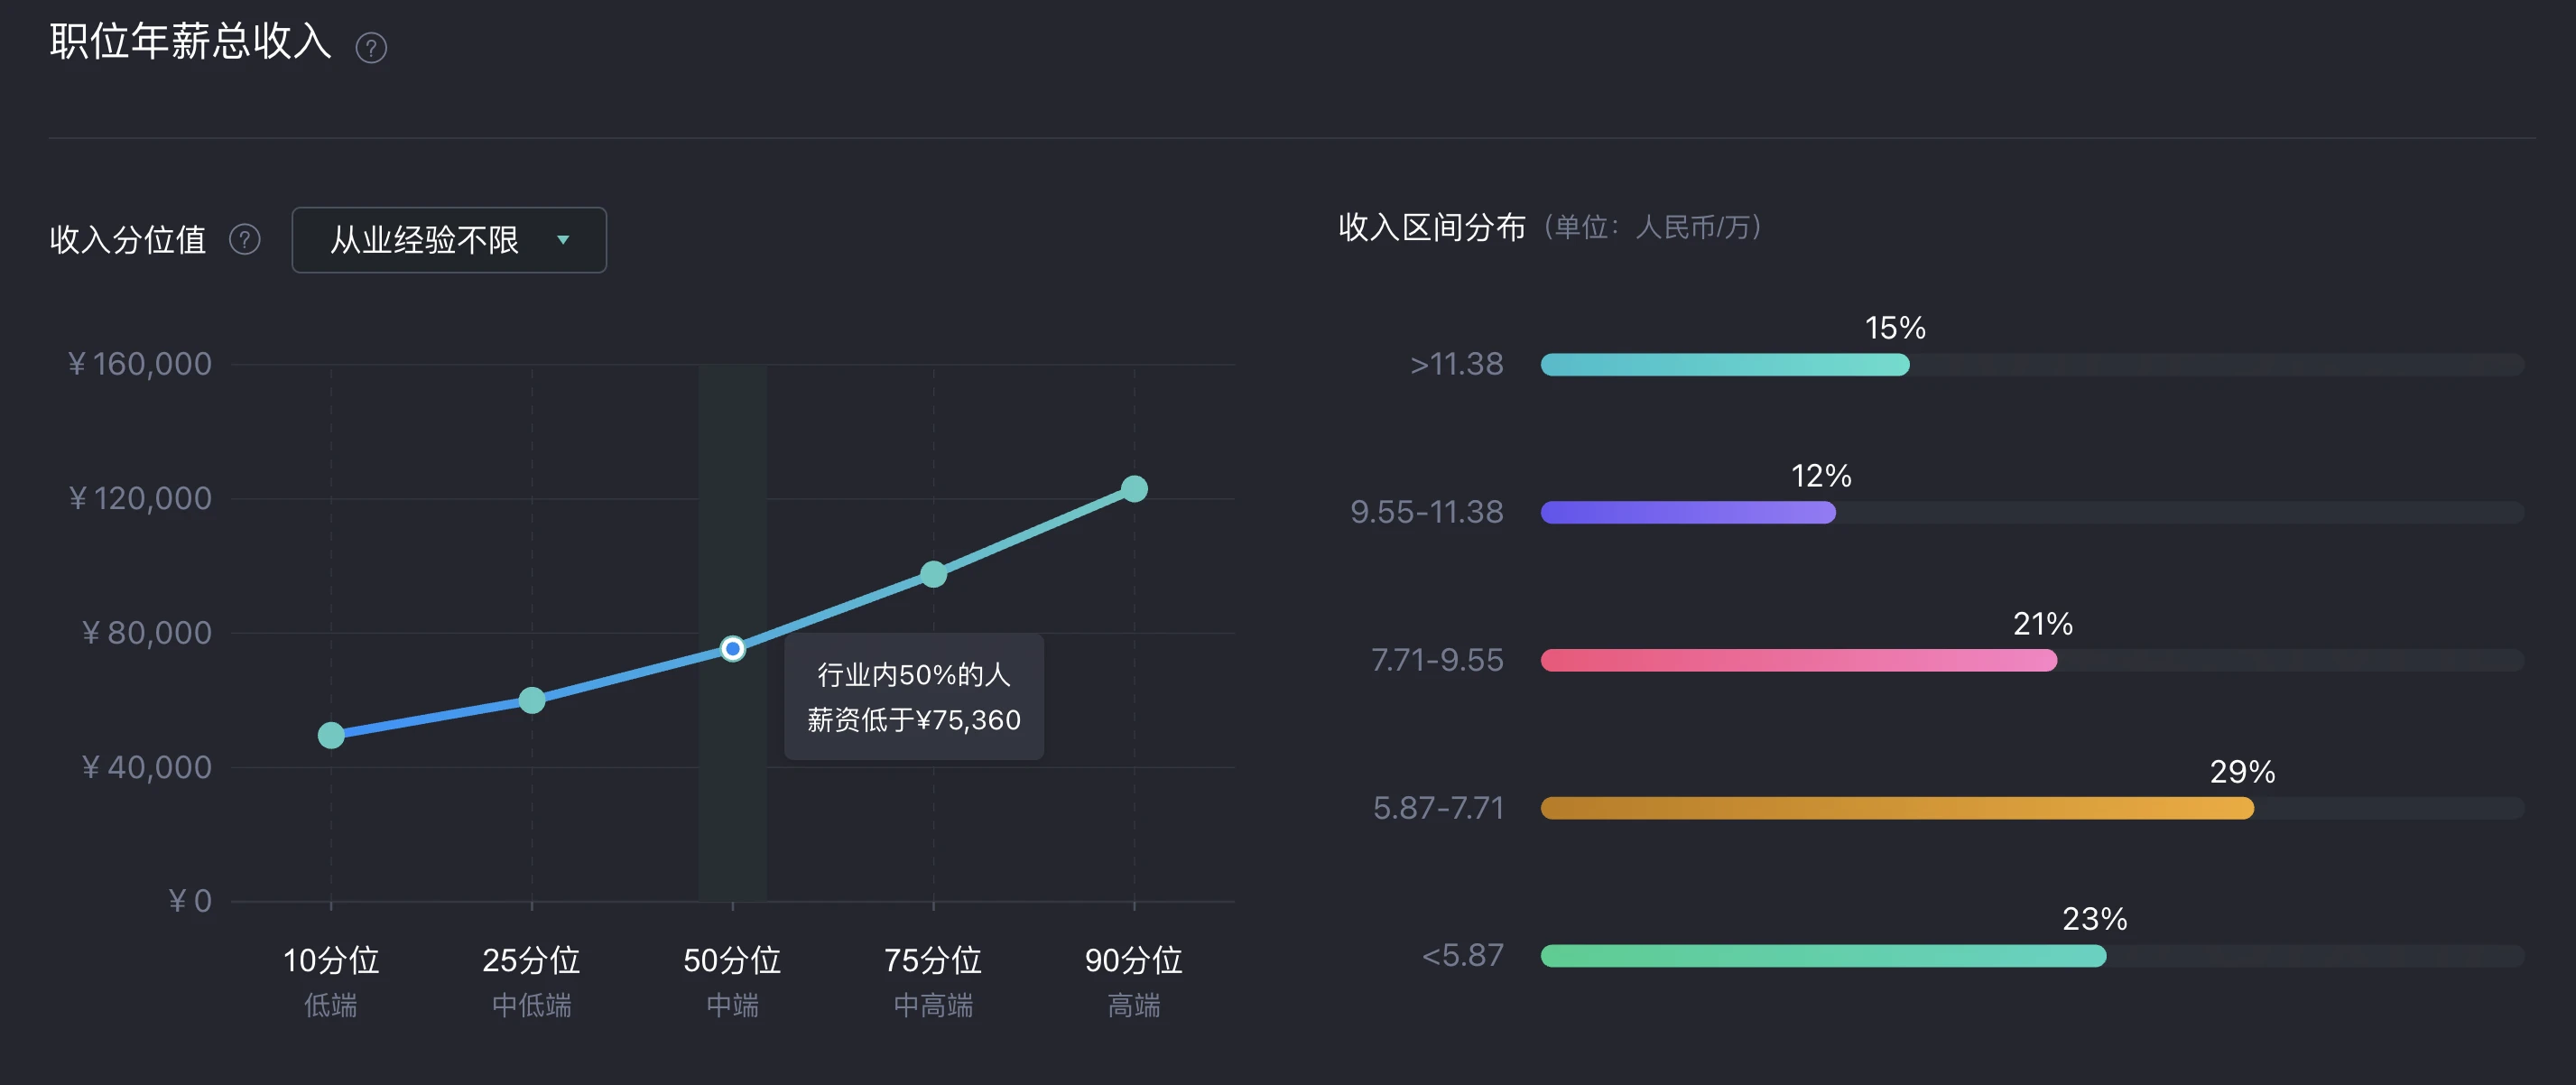Click the 29% percentage label
2576x1085 pixels.
[x=2242, y=771]
